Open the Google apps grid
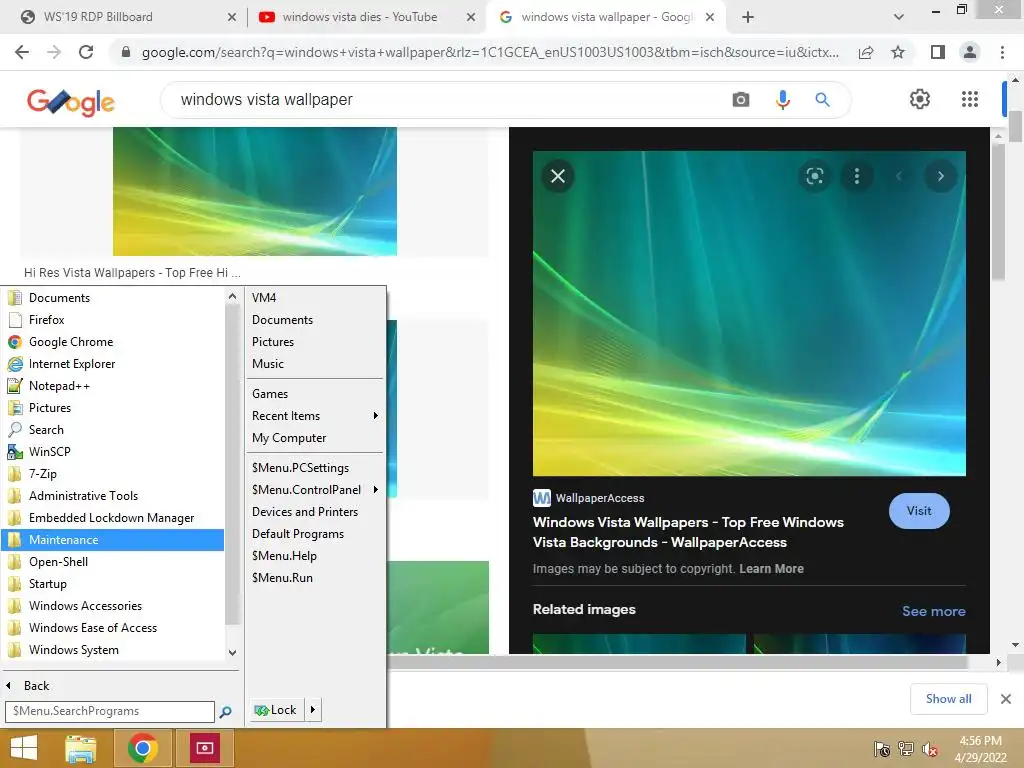Screen dimensions: 1024x768 point(970,99)
